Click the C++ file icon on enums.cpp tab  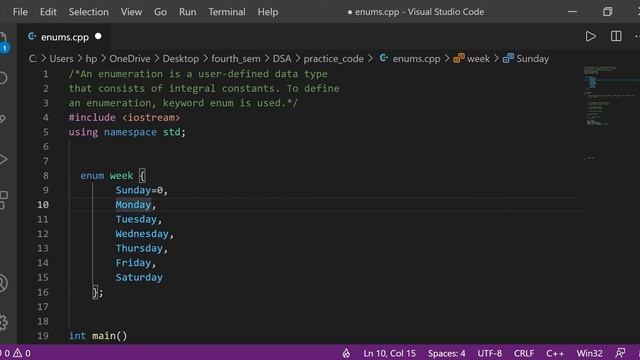(x=32, y=37)
